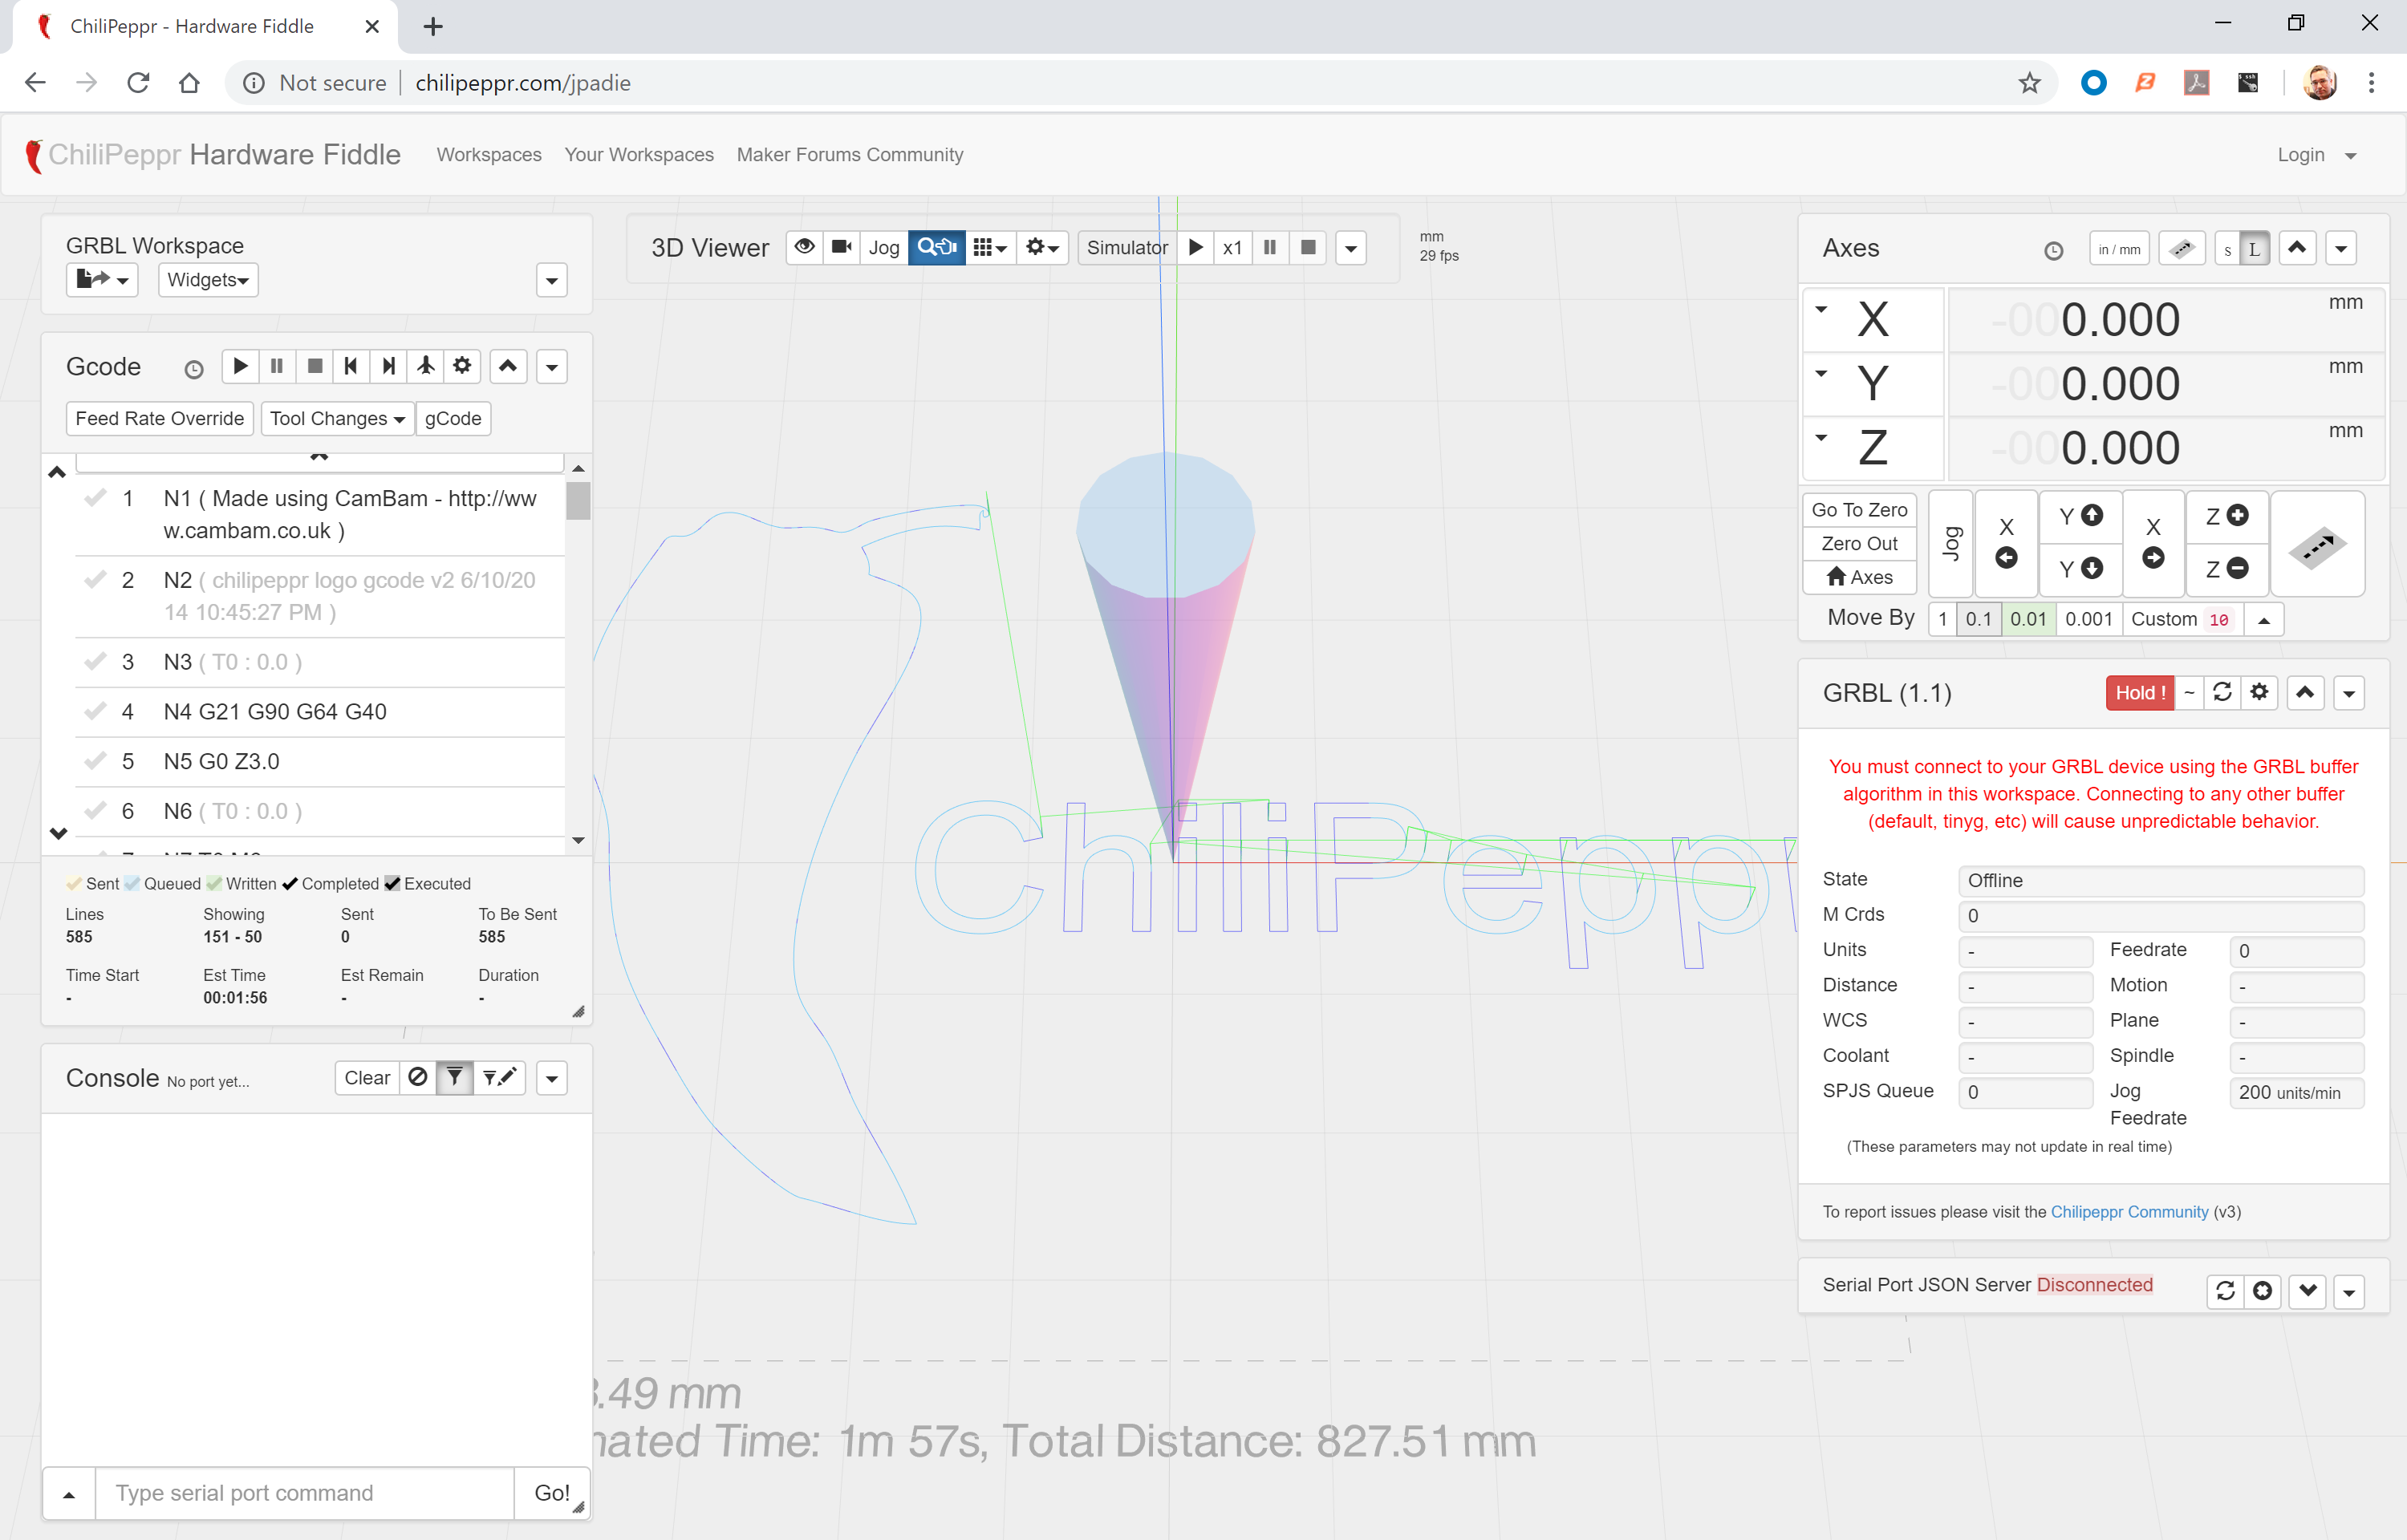
Task: Step back to previous Gcode line
Action: click(351, 366)
